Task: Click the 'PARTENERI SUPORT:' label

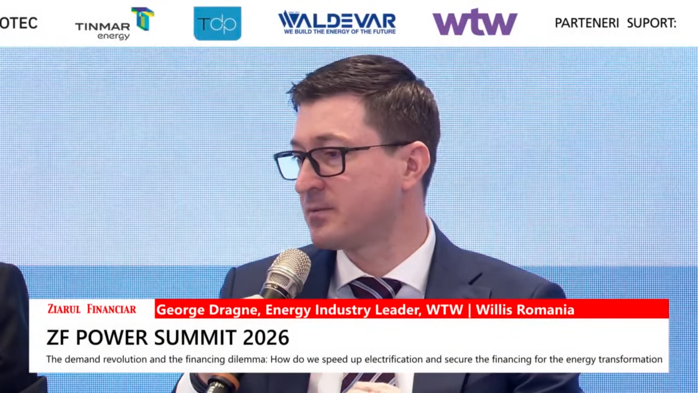Action: [x=616, y=23]
